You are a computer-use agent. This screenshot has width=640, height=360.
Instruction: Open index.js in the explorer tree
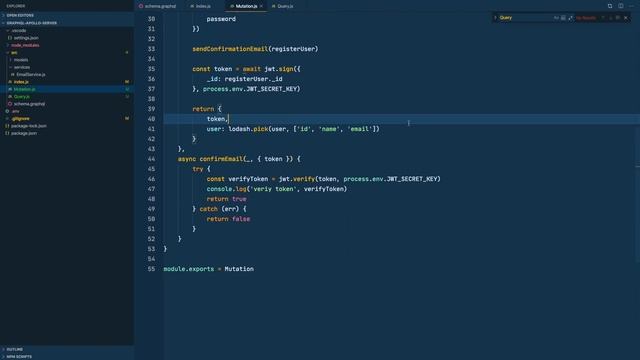(x=67, y=82)
